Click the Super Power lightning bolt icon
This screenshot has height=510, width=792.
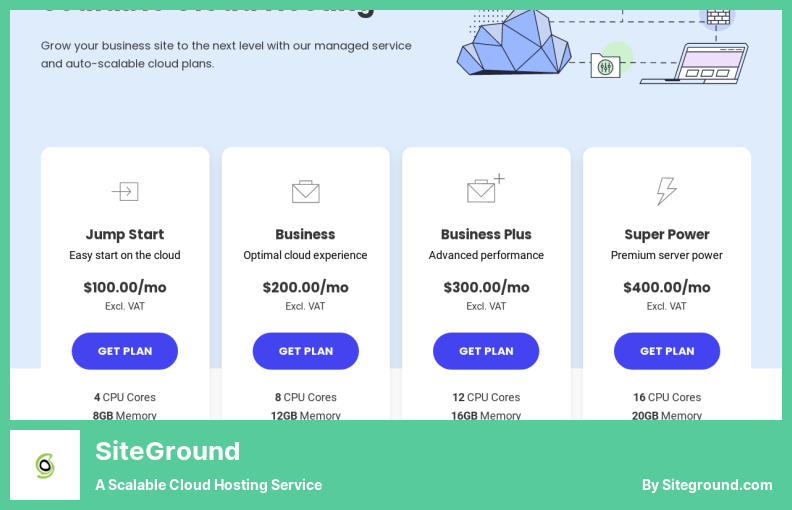666,190
